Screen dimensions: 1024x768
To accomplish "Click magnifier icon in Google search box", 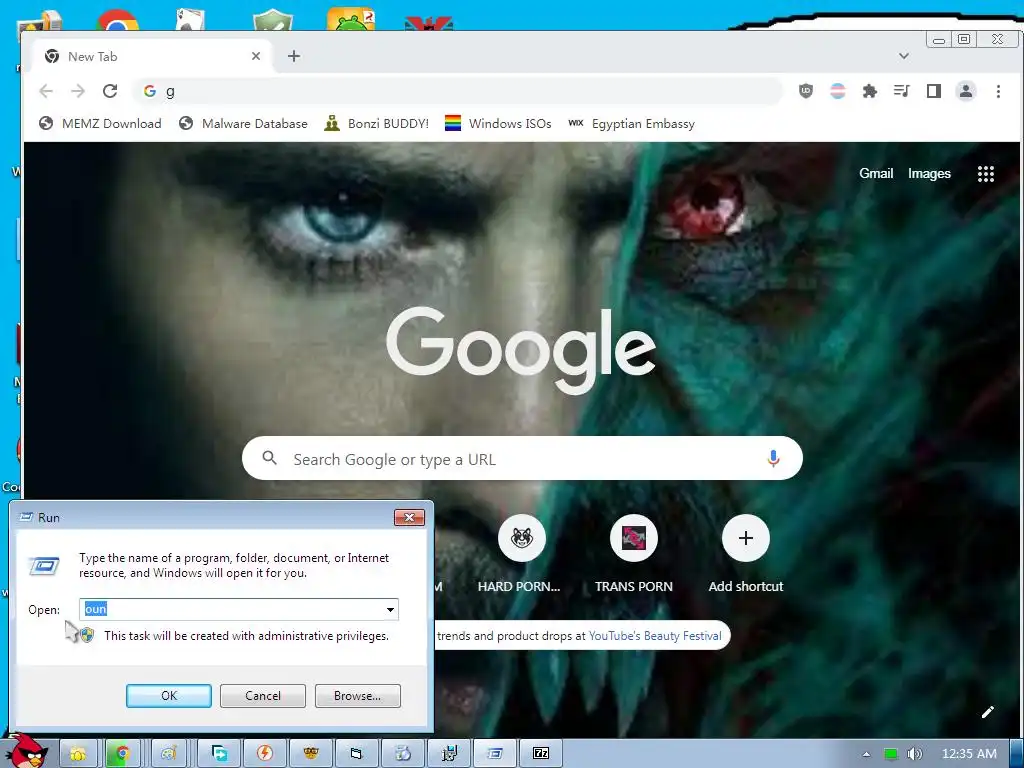I will tap(269, 458).
